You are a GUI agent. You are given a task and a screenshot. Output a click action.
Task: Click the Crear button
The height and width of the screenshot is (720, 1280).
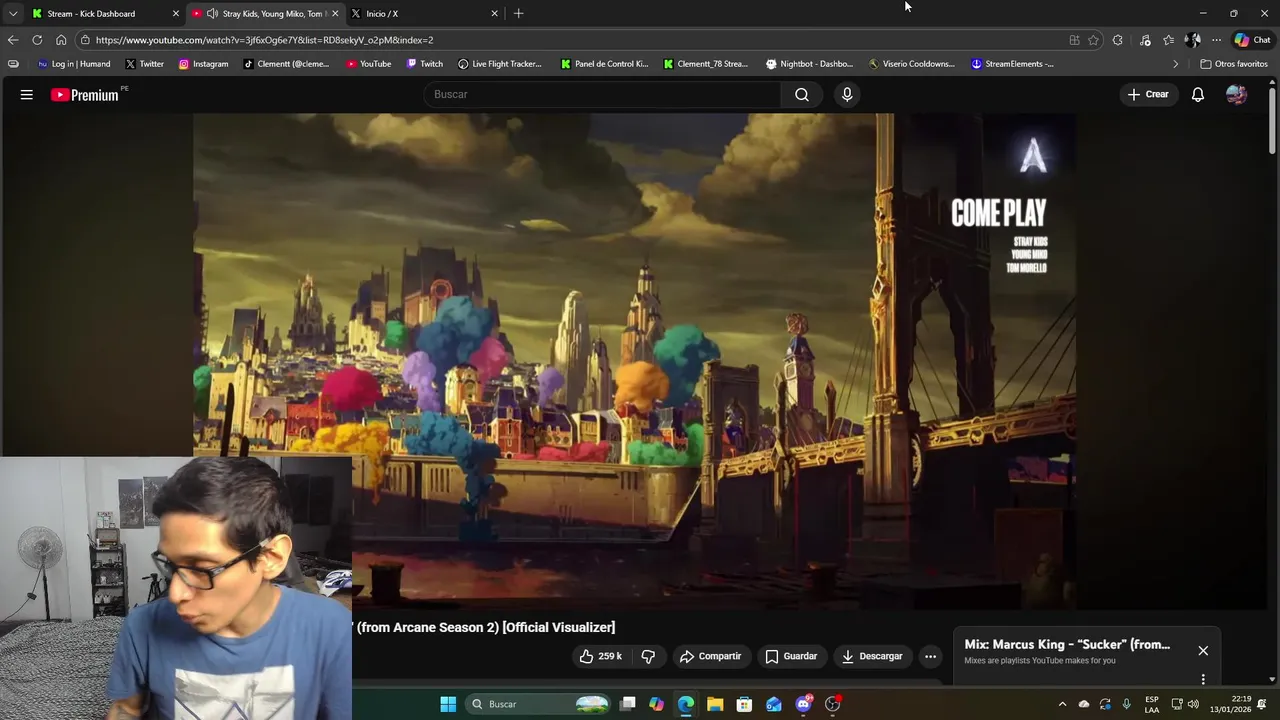click(1148, 94)
